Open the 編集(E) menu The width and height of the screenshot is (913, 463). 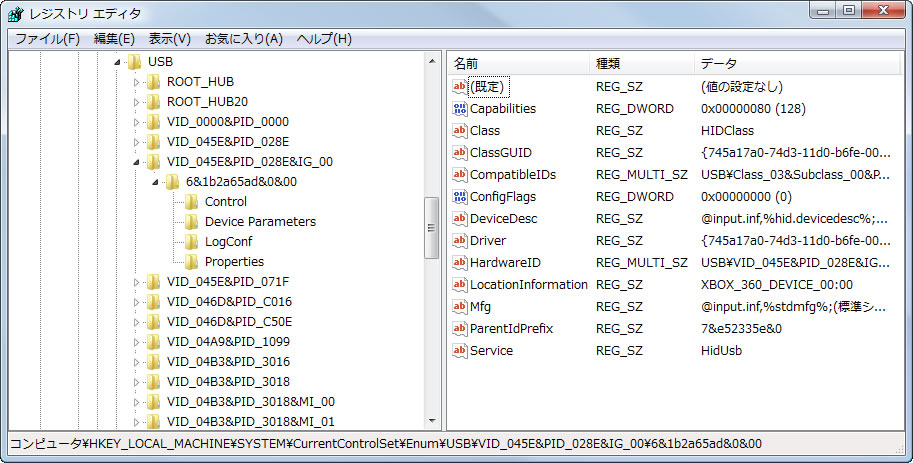click(114, 39)
